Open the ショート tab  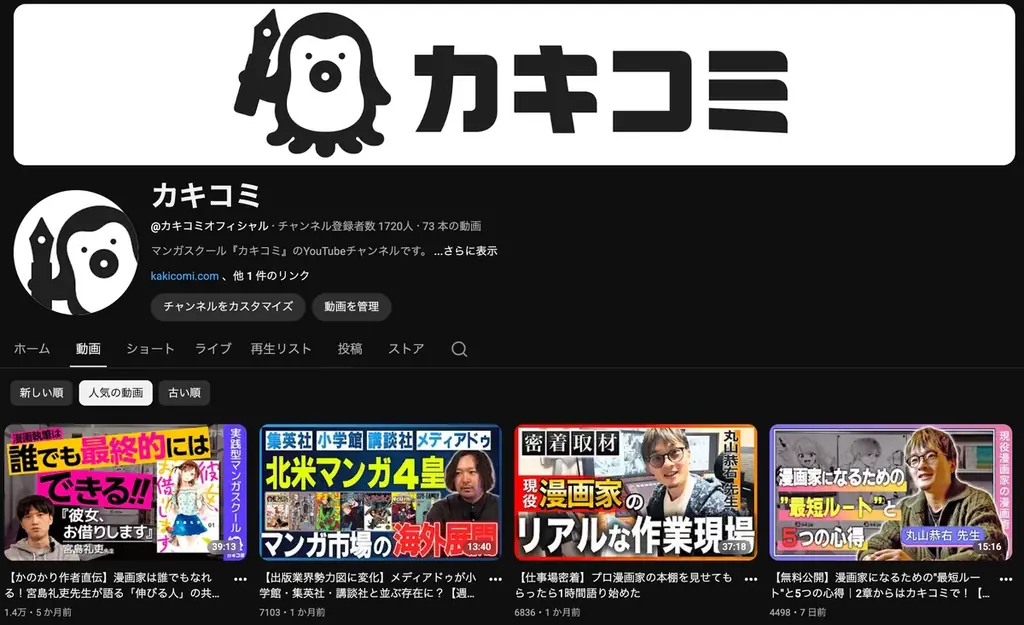[150, 349]
